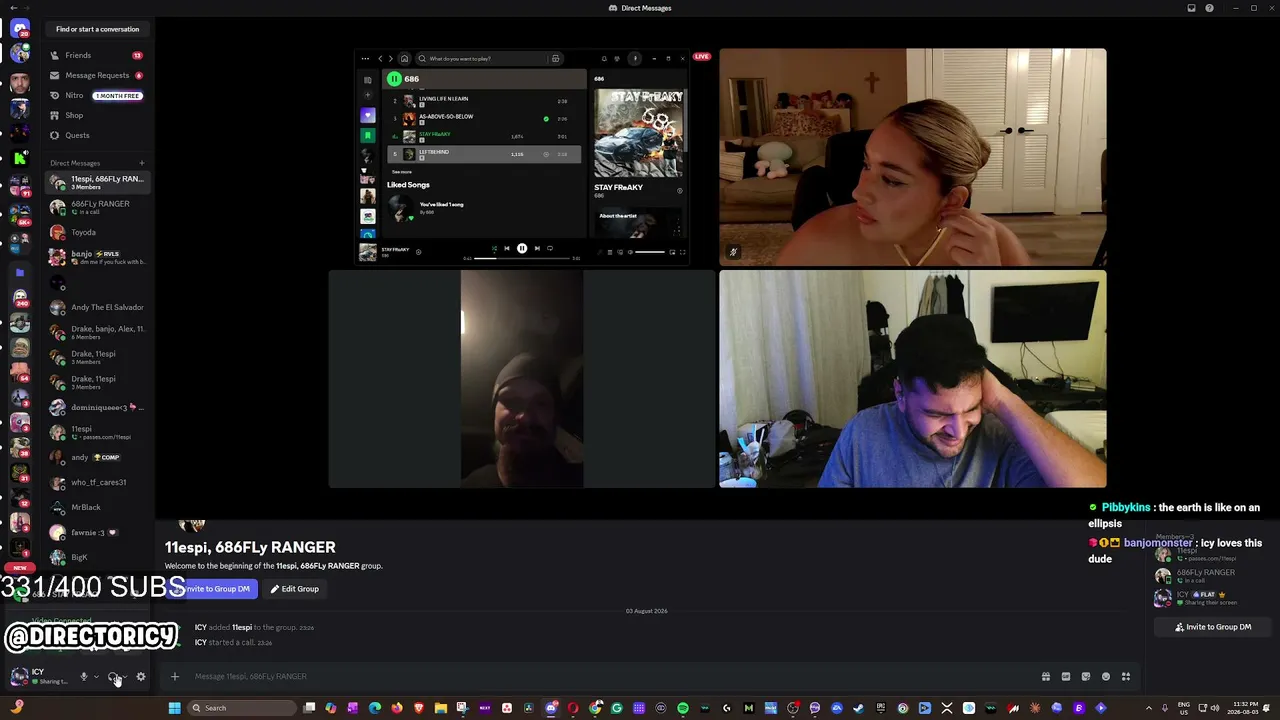The image size is (1280, 720).
Task: Open the BigK direct message
Action: (96, 557)
